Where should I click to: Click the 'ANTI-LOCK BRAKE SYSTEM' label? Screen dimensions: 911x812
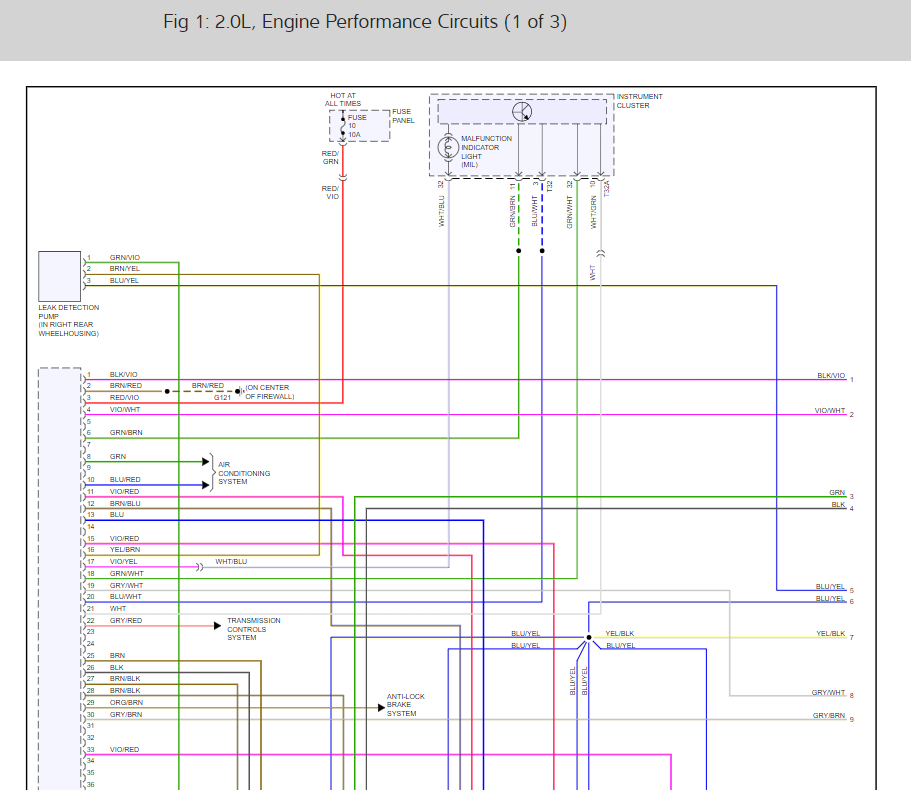point(406,705)
